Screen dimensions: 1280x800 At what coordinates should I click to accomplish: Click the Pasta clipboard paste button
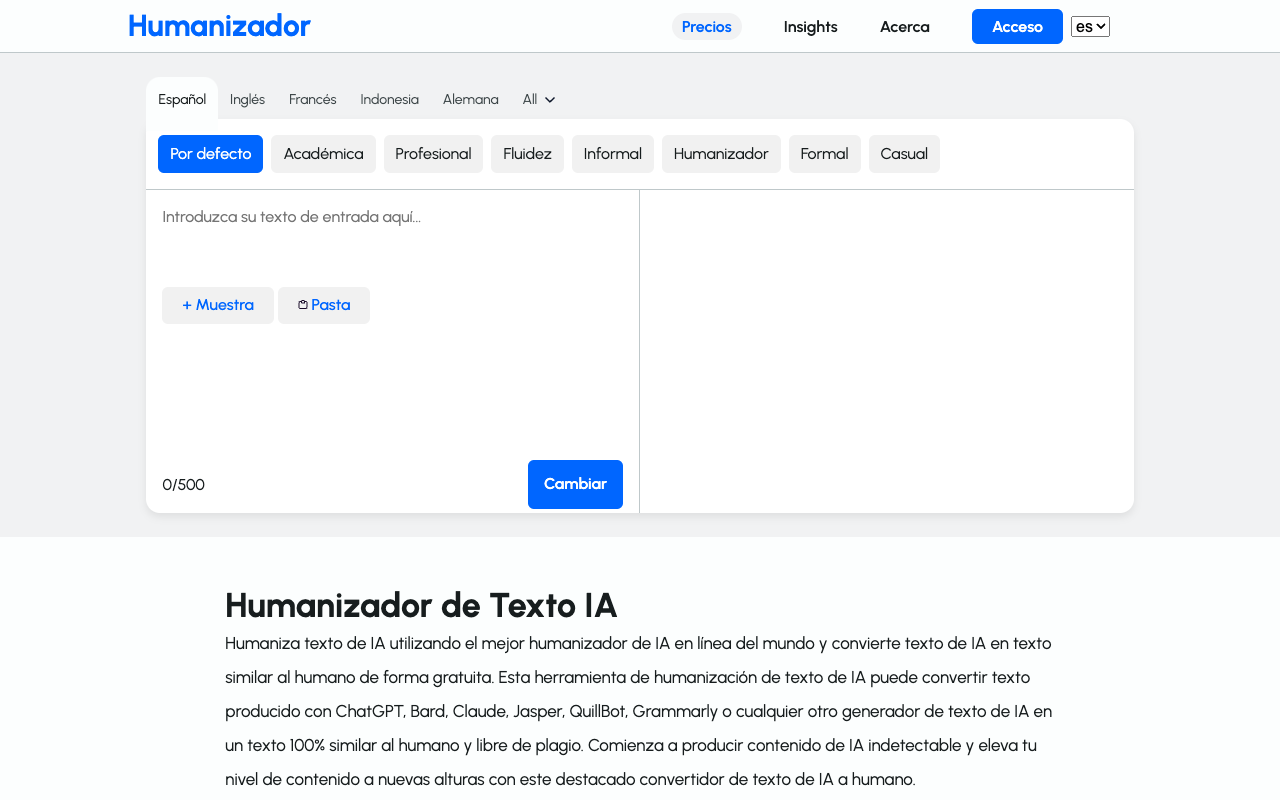pos(324,305)
